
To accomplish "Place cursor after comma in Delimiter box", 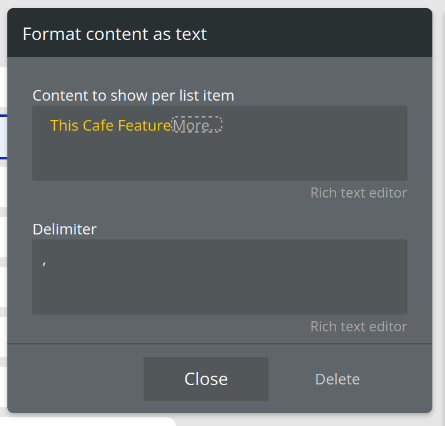I will 47,264.
